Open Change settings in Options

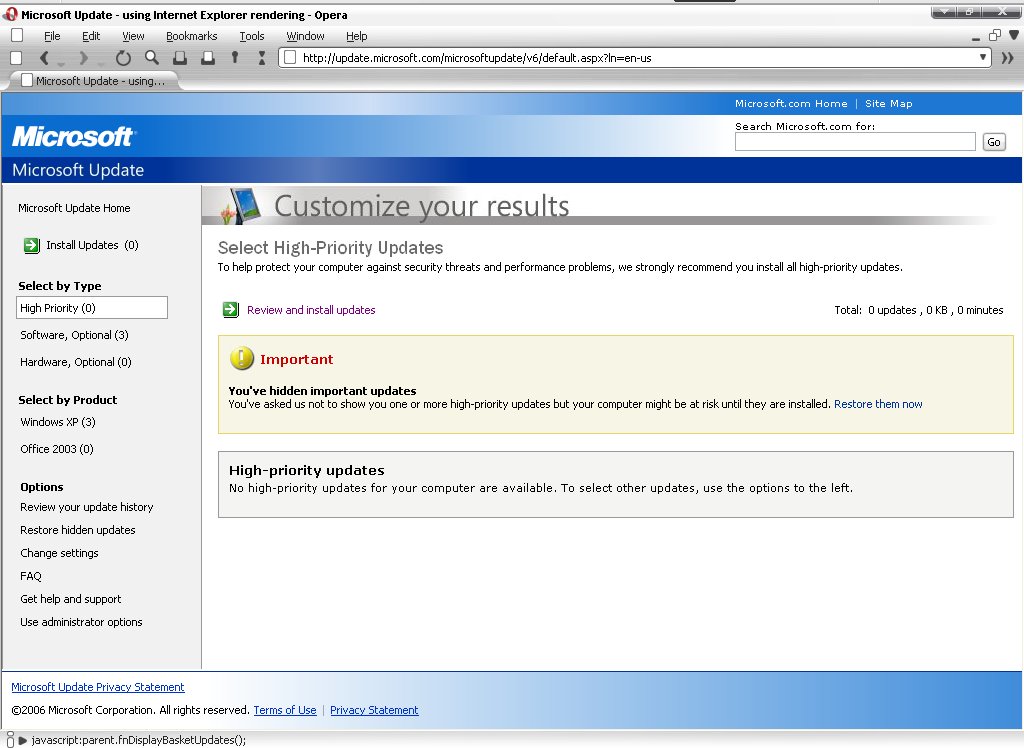59,553
